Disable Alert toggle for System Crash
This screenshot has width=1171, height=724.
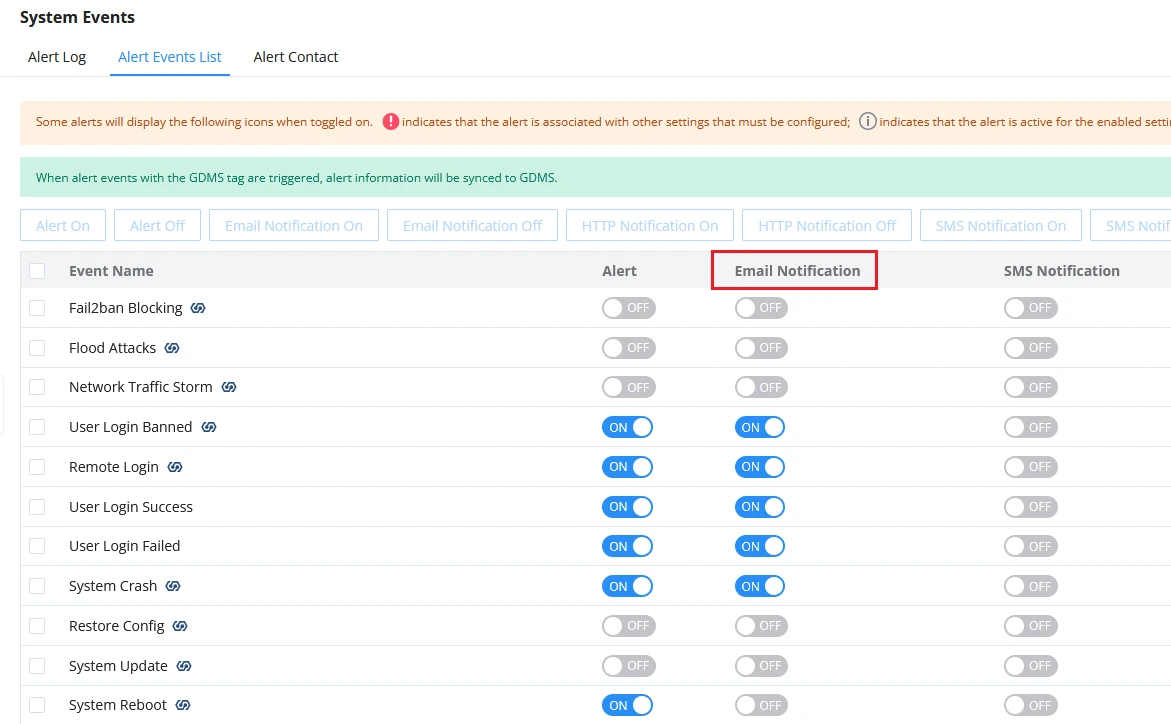click(x=627, y=586)
